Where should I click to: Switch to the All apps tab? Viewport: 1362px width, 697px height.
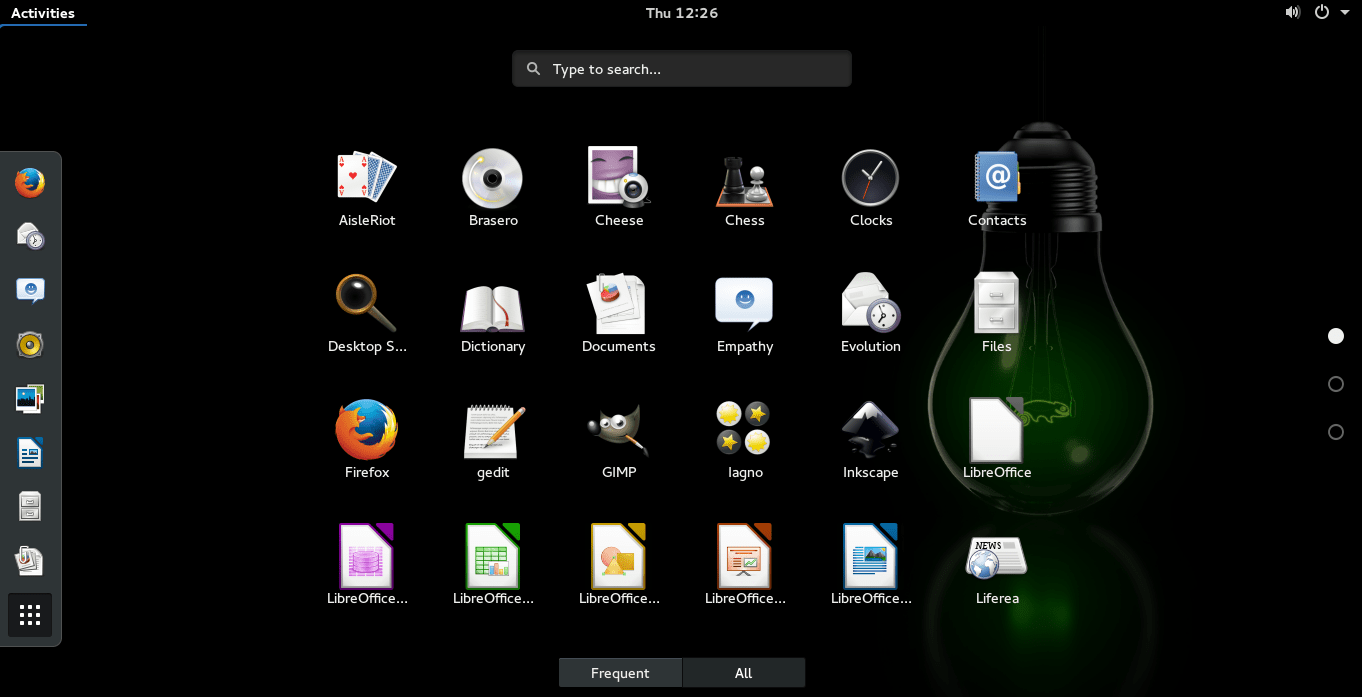click(743, 673)
